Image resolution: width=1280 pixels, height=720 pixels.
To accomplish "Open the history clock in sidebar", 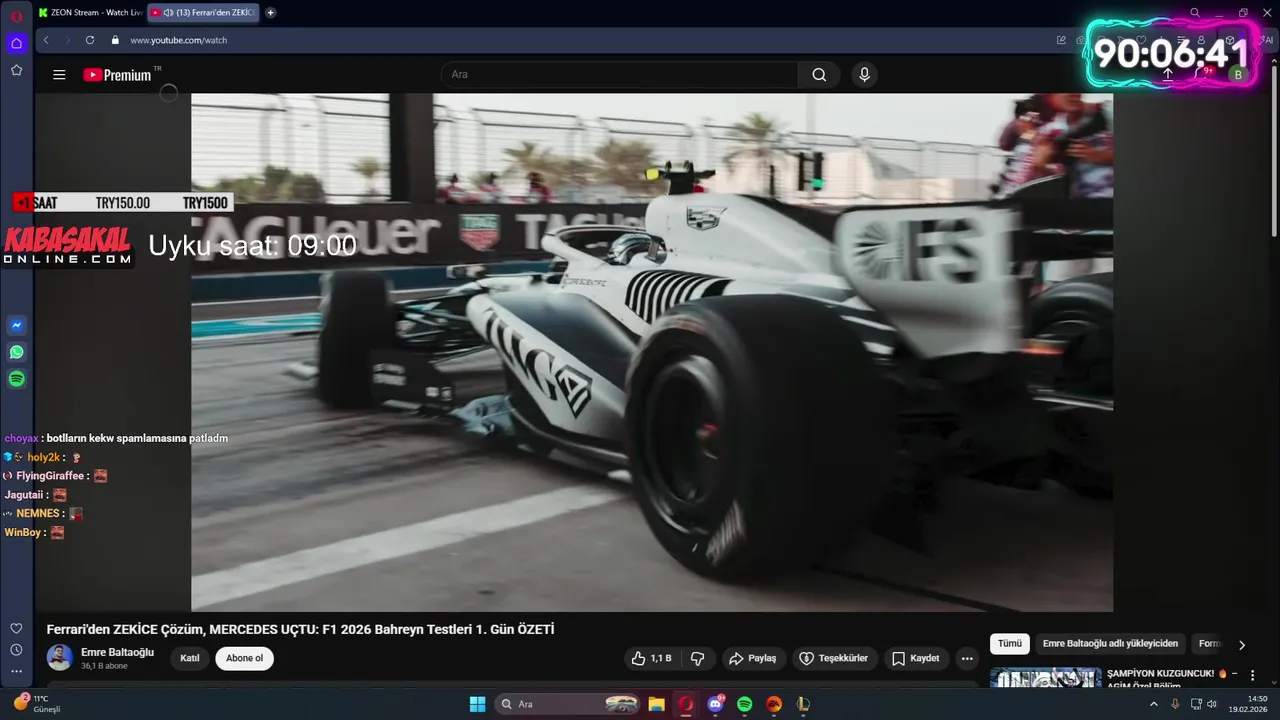I will 16,650.
